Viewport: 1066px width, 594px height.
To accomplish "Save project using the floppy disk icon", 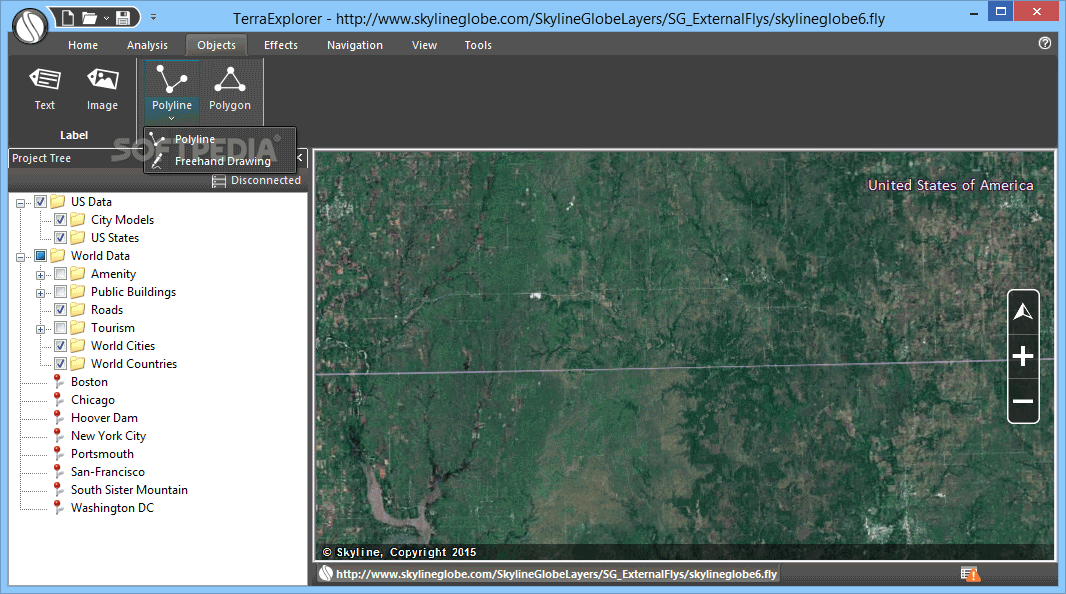I will [x=123, y=18].
